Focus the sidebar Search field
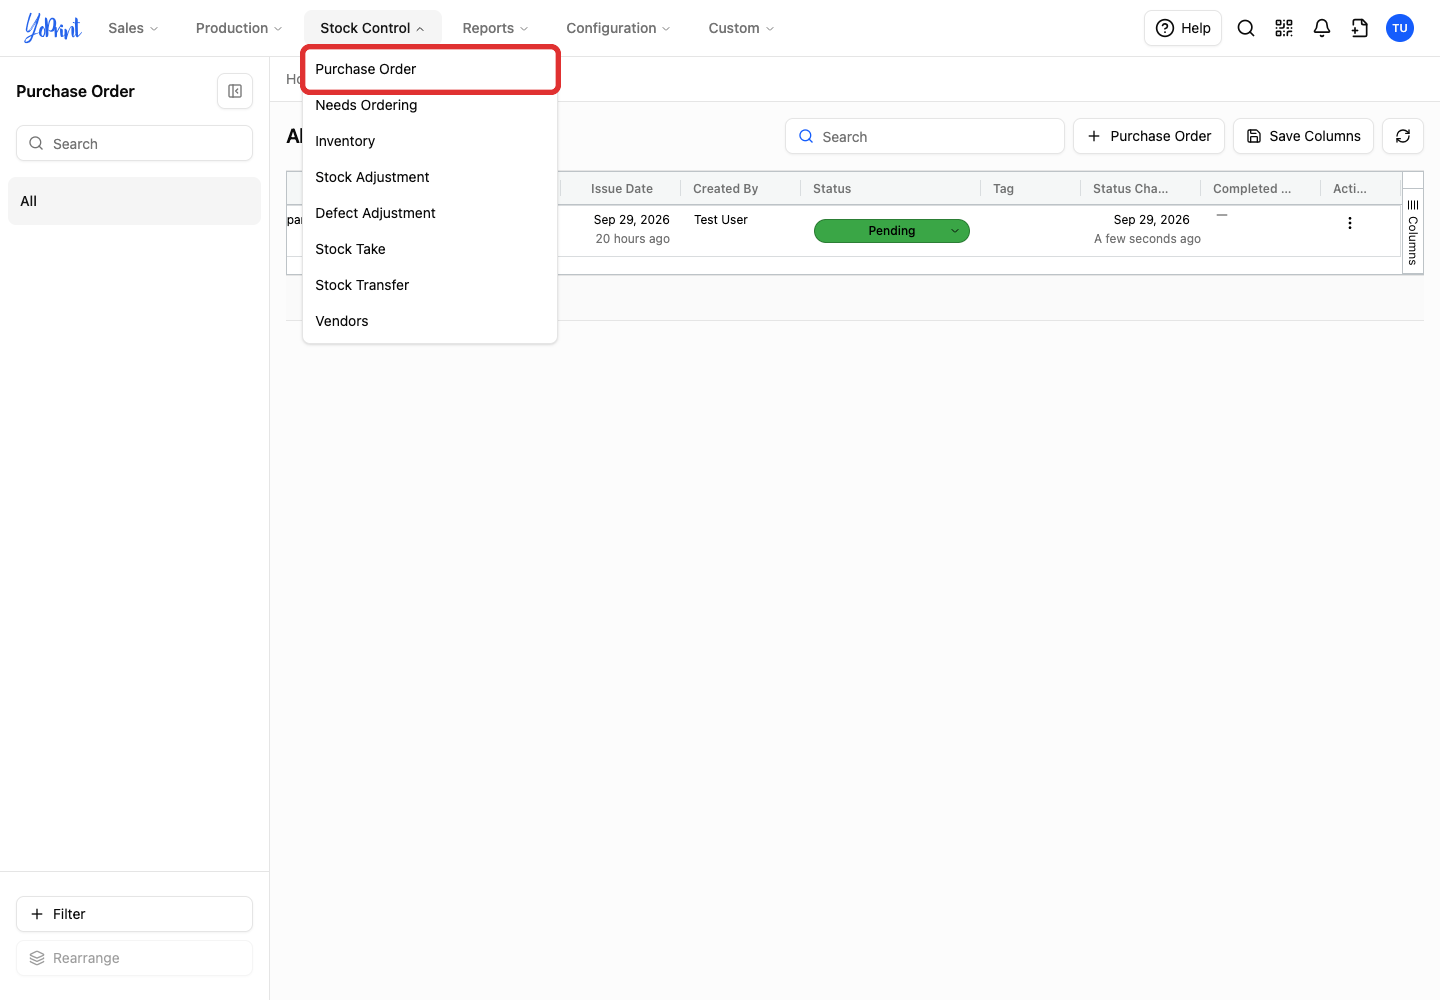The image size is (1440, 1000). (134, 143)
